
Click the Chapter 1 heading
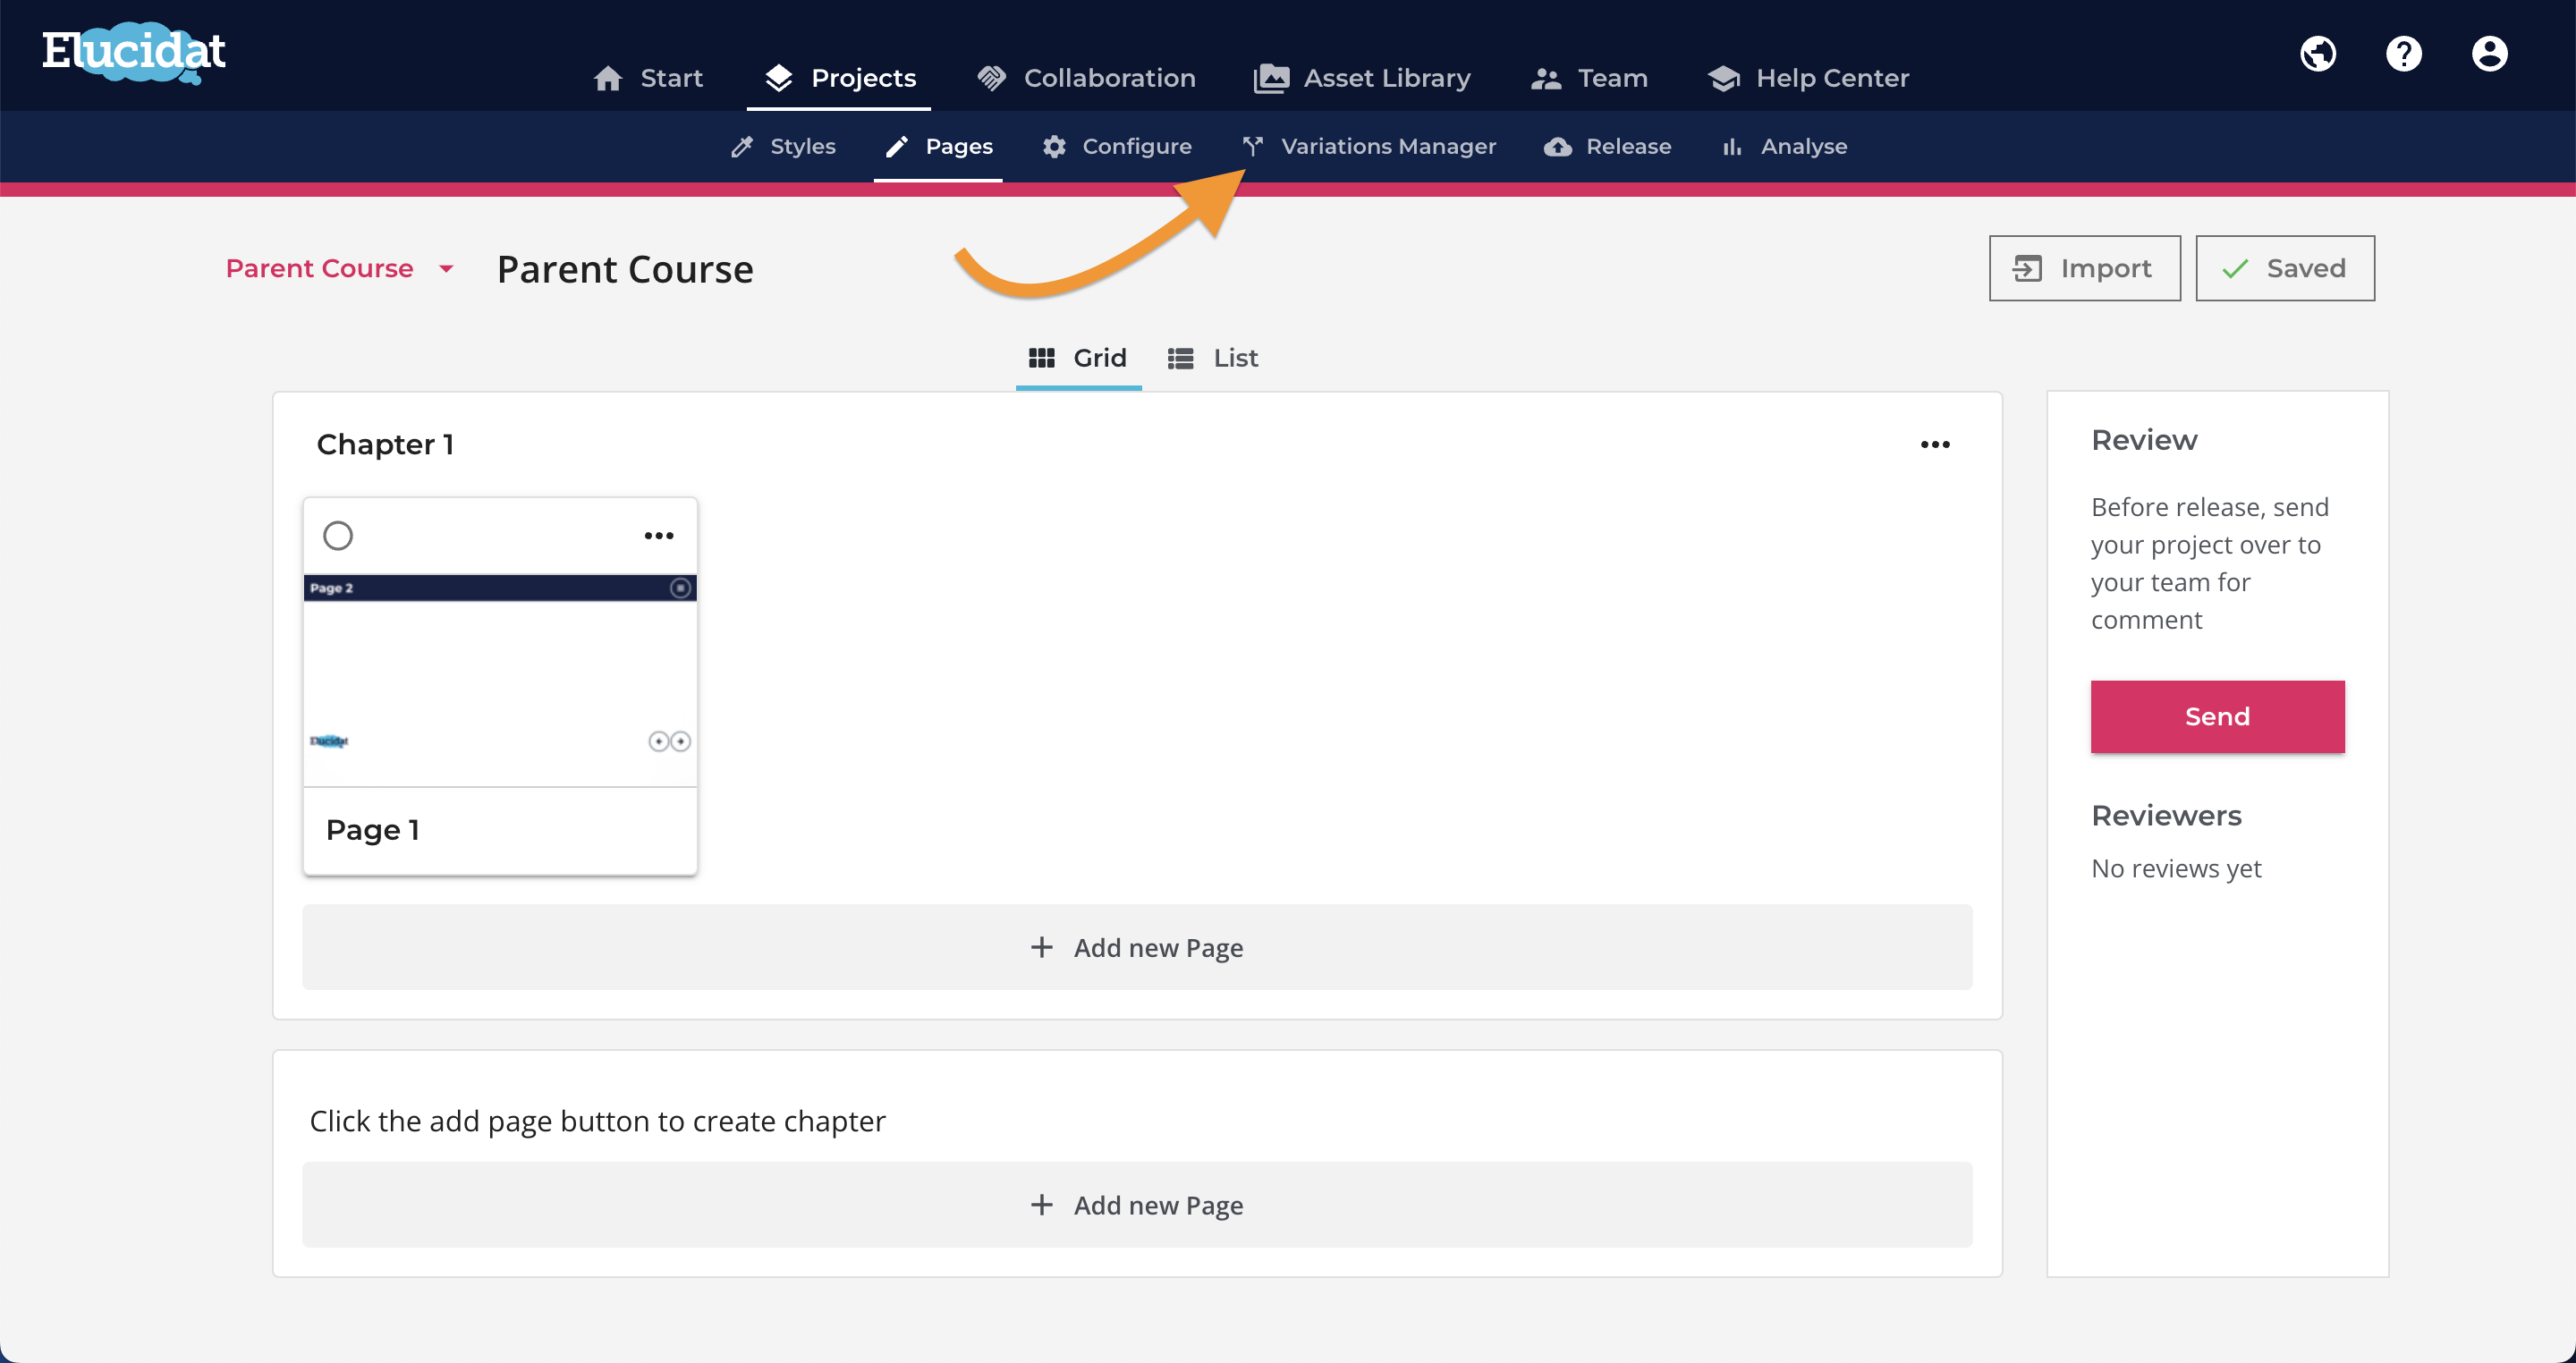[385, 444]
